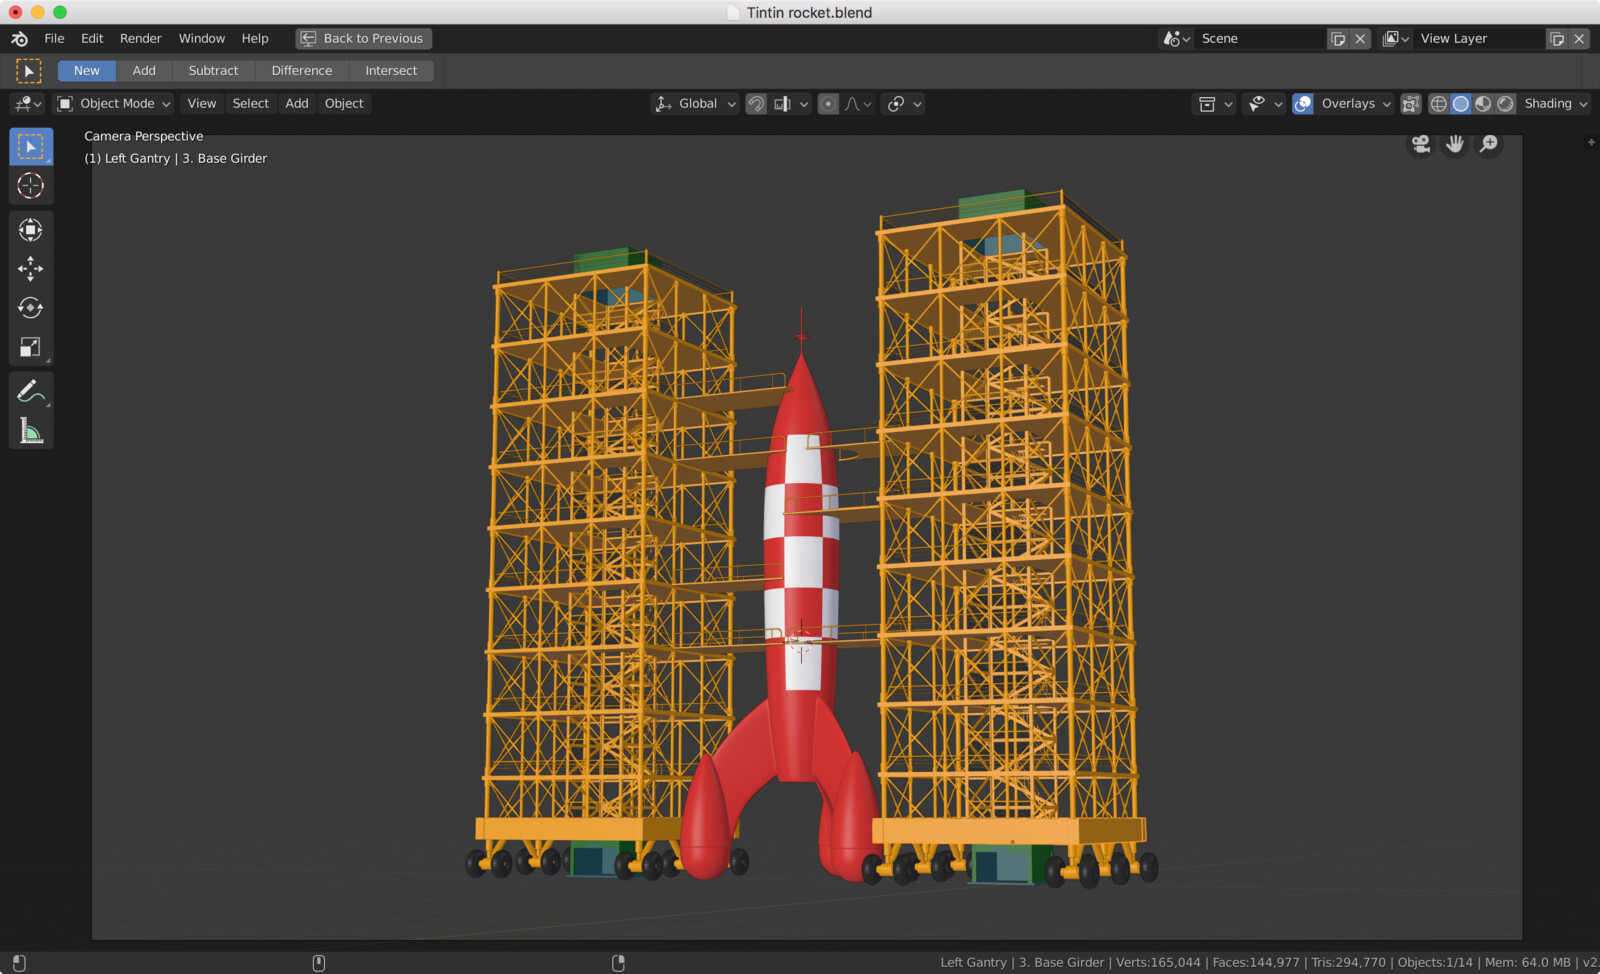1600x974 pixels.
Task: Open the pivot point dropdown
Action: coord(904,104)
